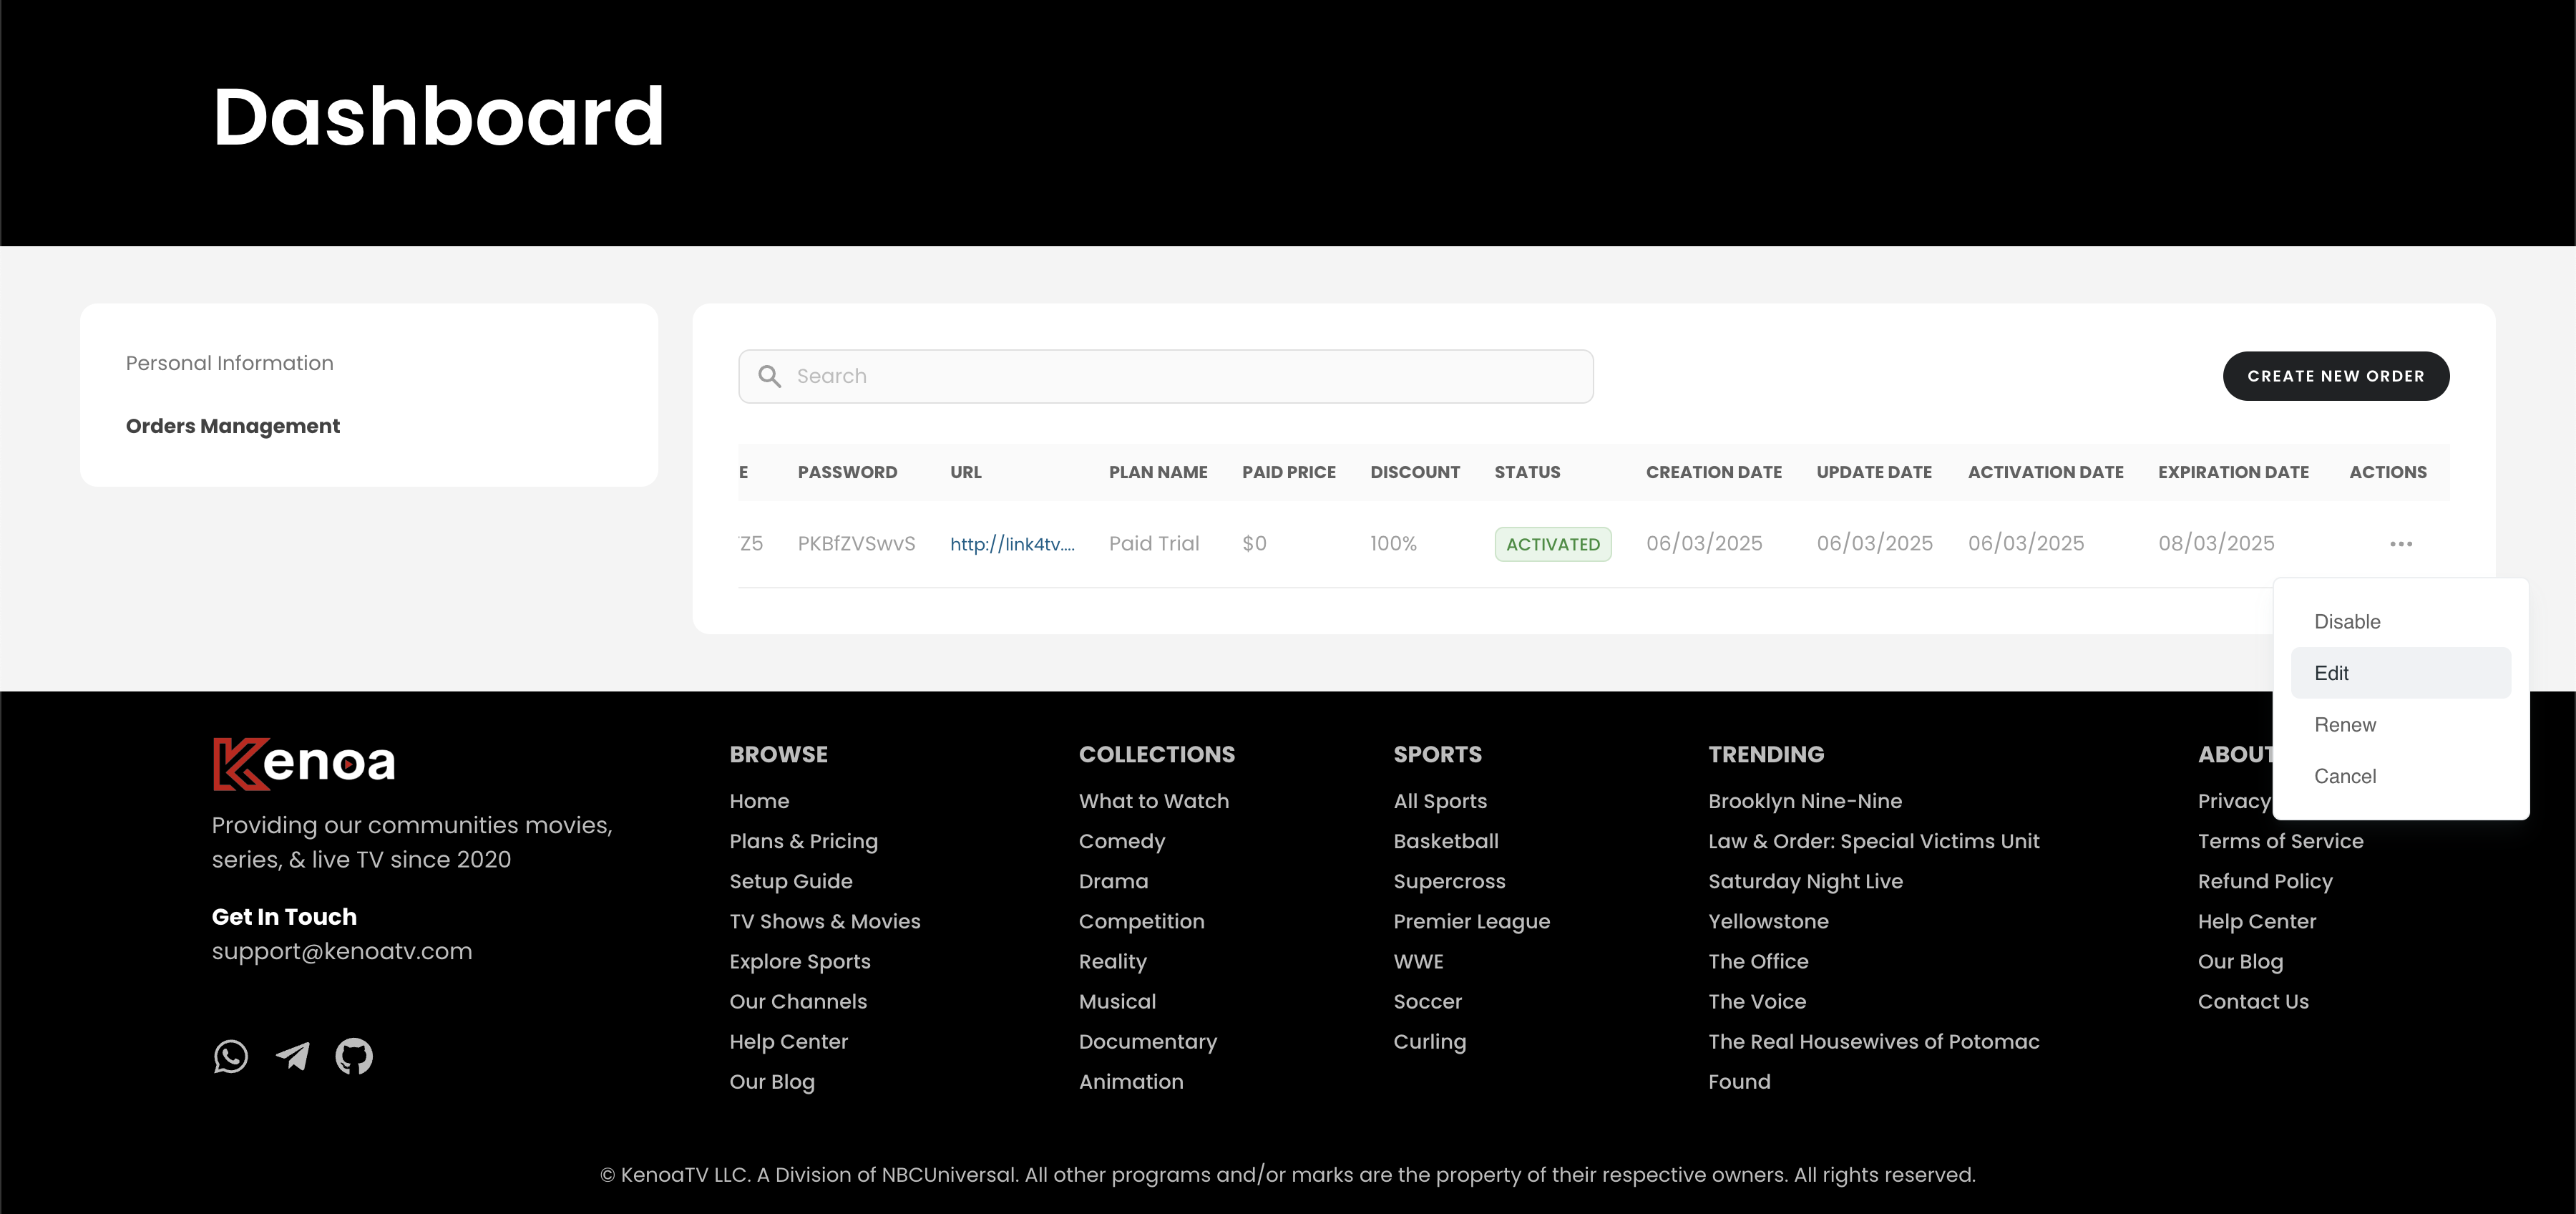Click the Activation Date column header
Viewport: 2576px width, 1214px height.
click(2046, 472)
